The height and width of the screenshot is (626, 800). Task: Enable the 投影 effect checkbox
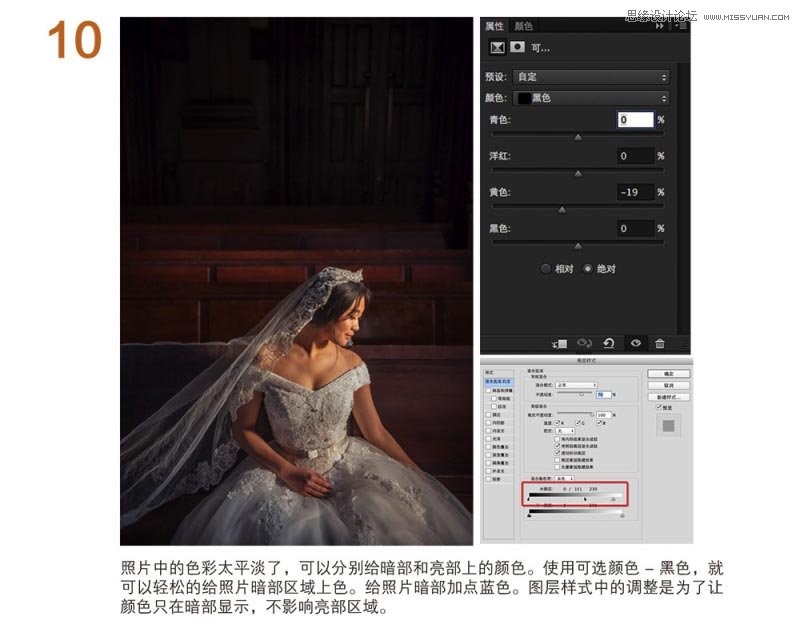(x=488, y=479)
